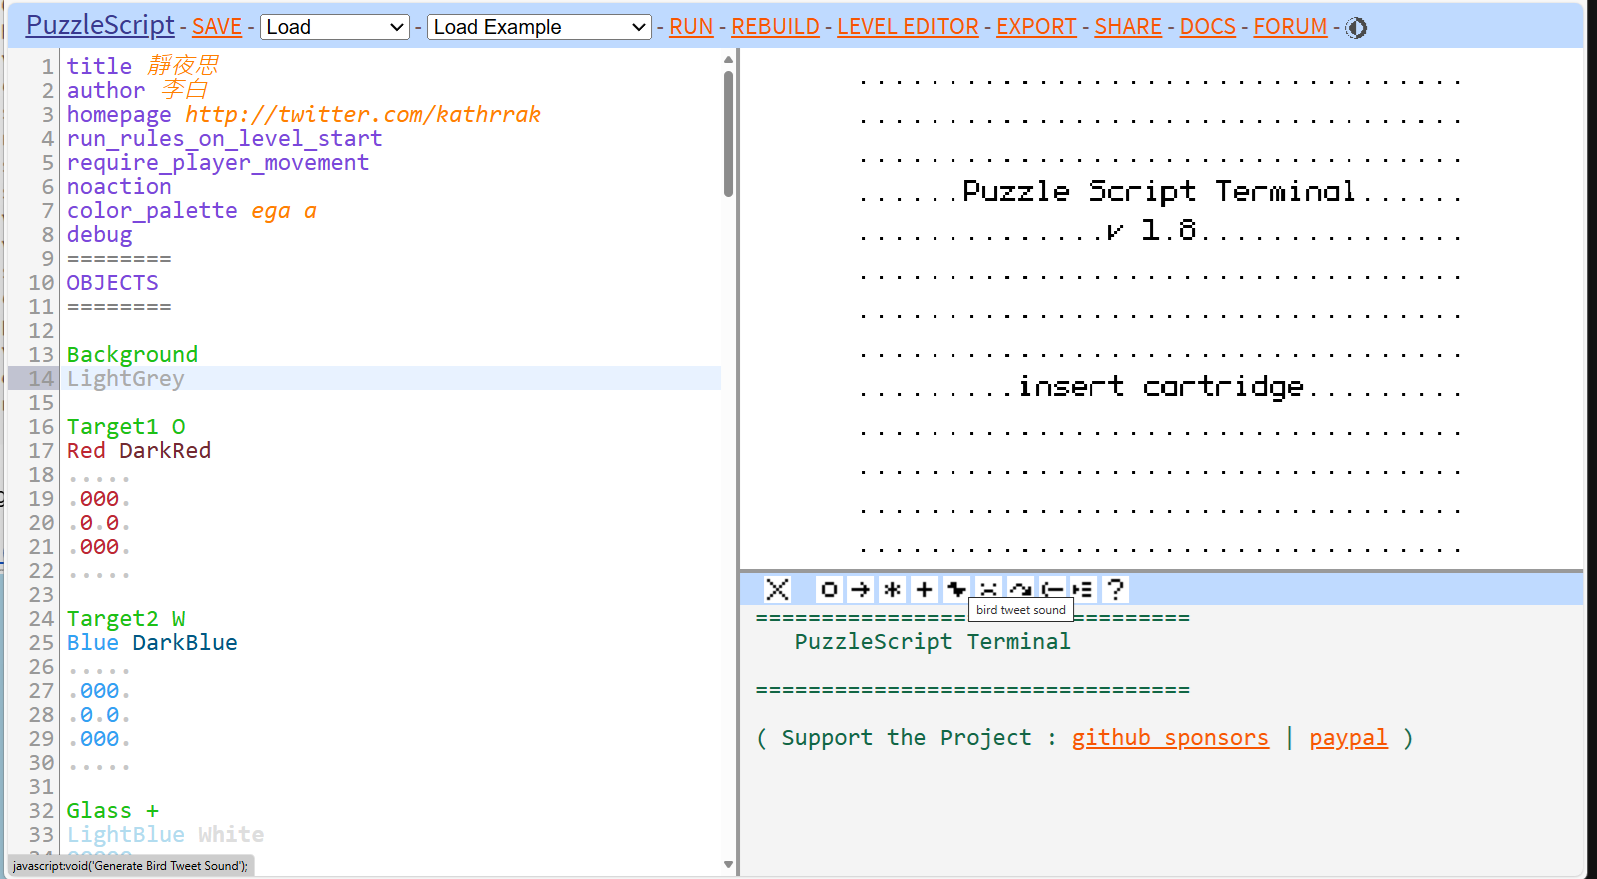
Task: Open the DOCS link
Action: 1208,27
